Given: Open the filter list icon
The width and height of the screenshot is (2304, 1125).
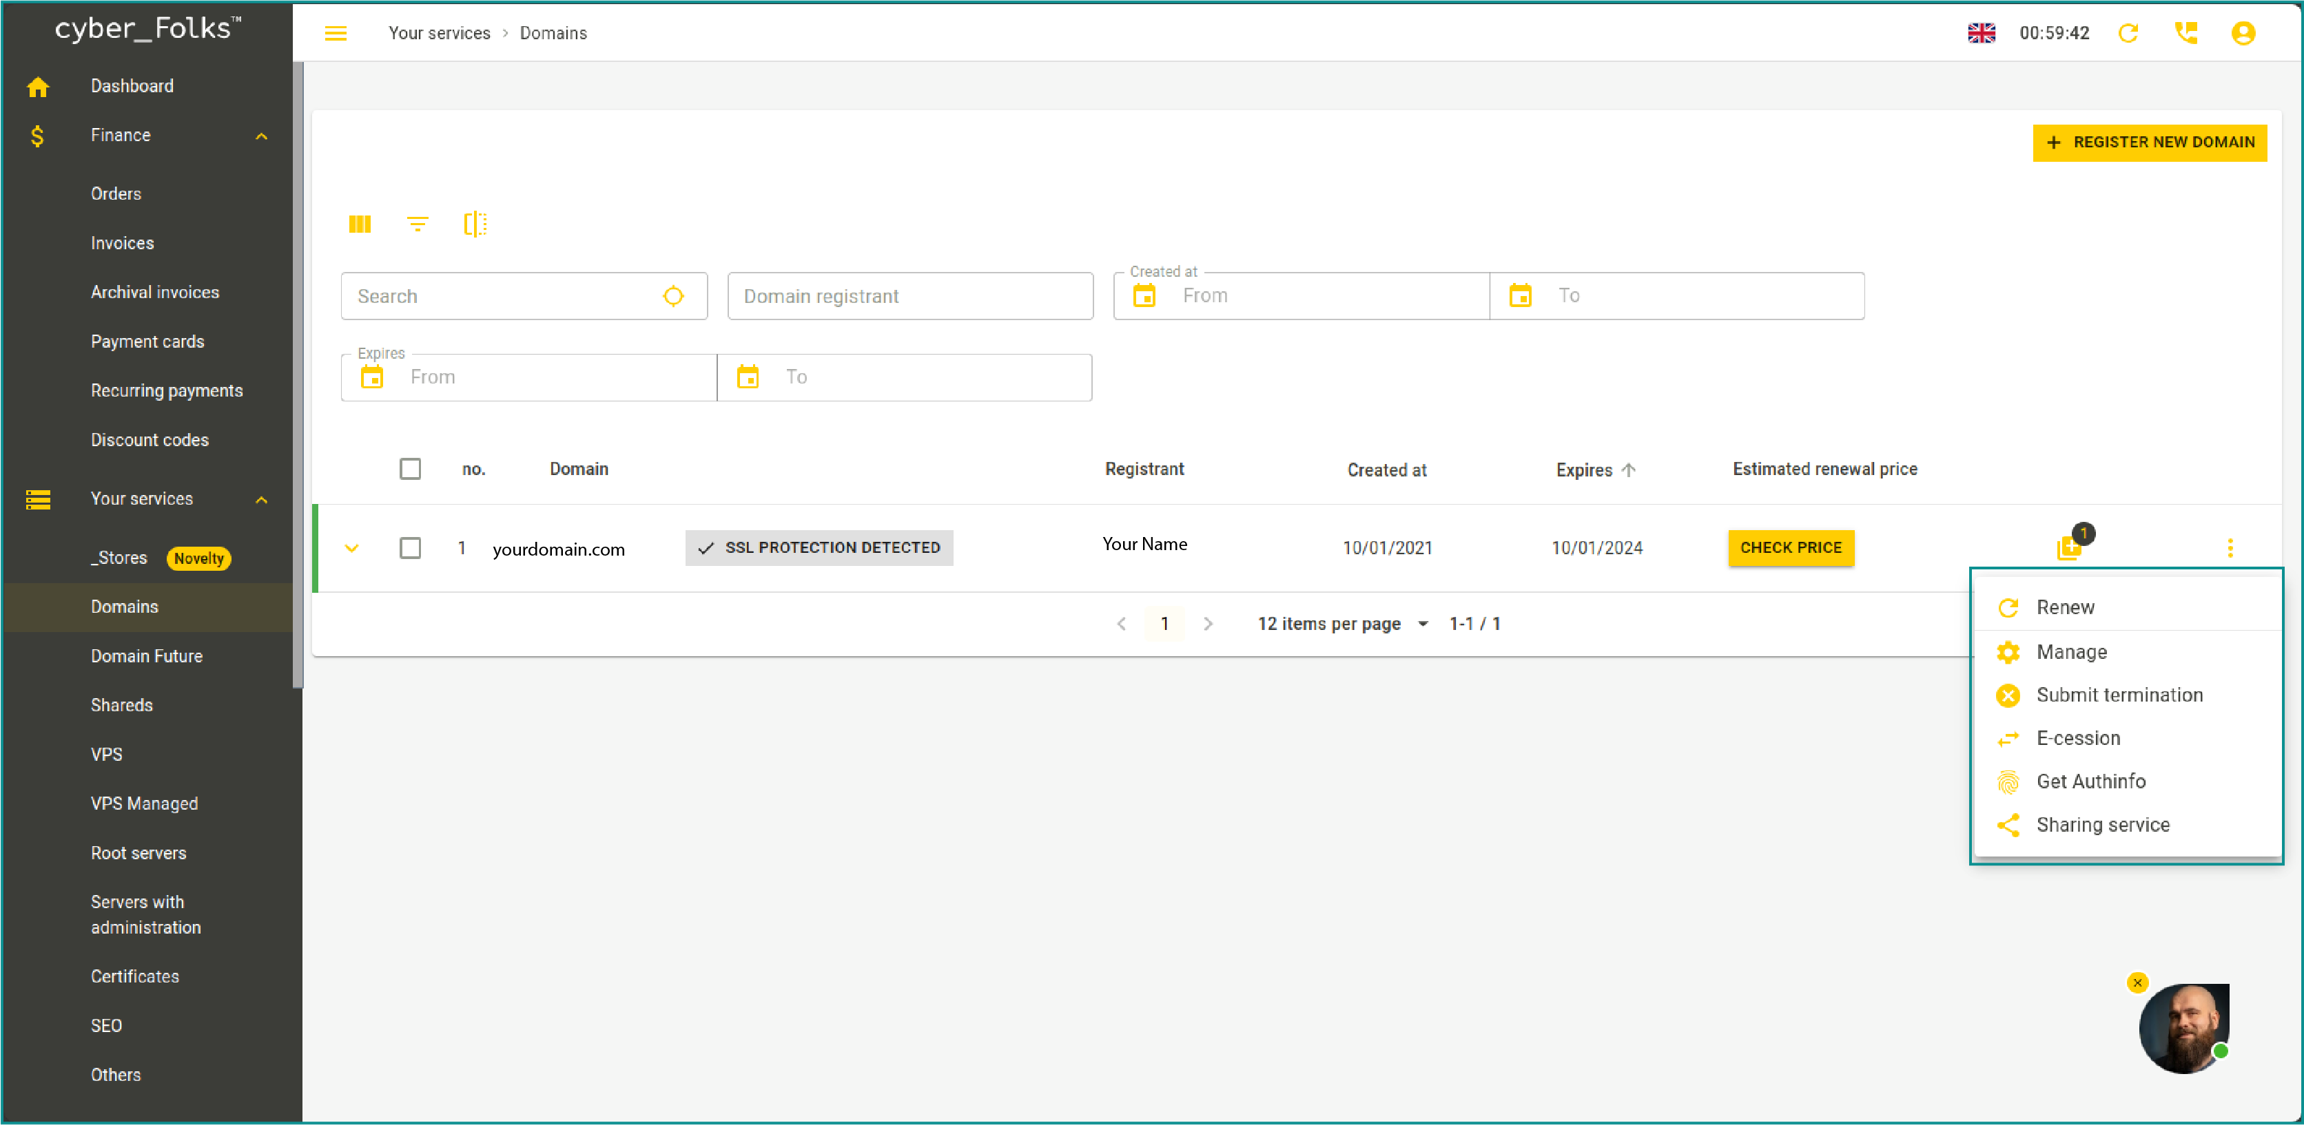Looking at the screenshot, I should tap(418, 224).
